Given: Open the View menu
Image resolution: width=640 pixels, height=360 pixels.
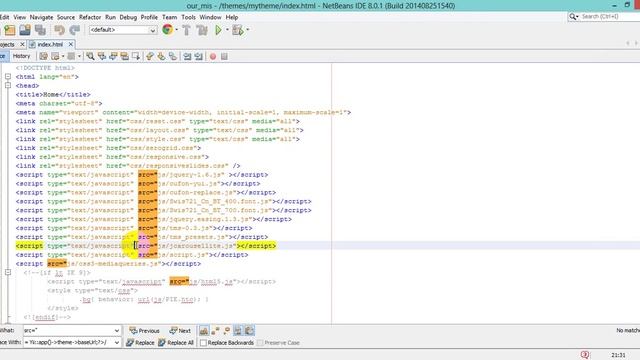Looking at the screenshot, I should pyautogui.click(x=20, y=17).
